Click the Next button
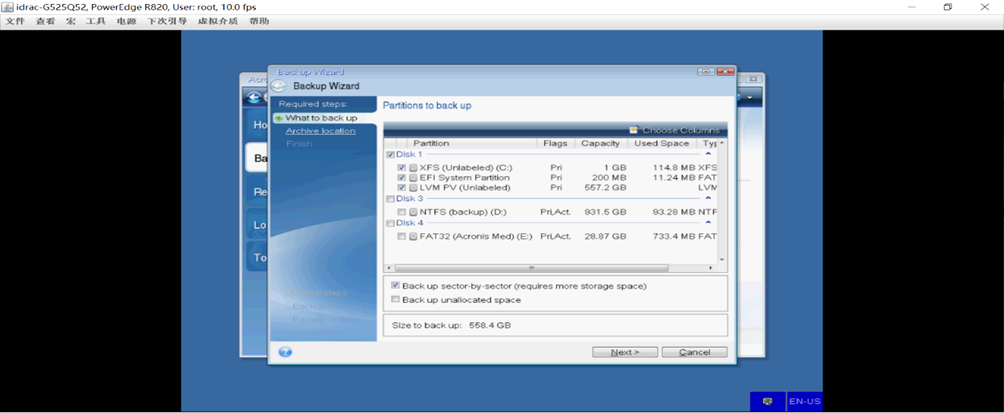Viewport: 1004px width, 413px height. [624, 352]
